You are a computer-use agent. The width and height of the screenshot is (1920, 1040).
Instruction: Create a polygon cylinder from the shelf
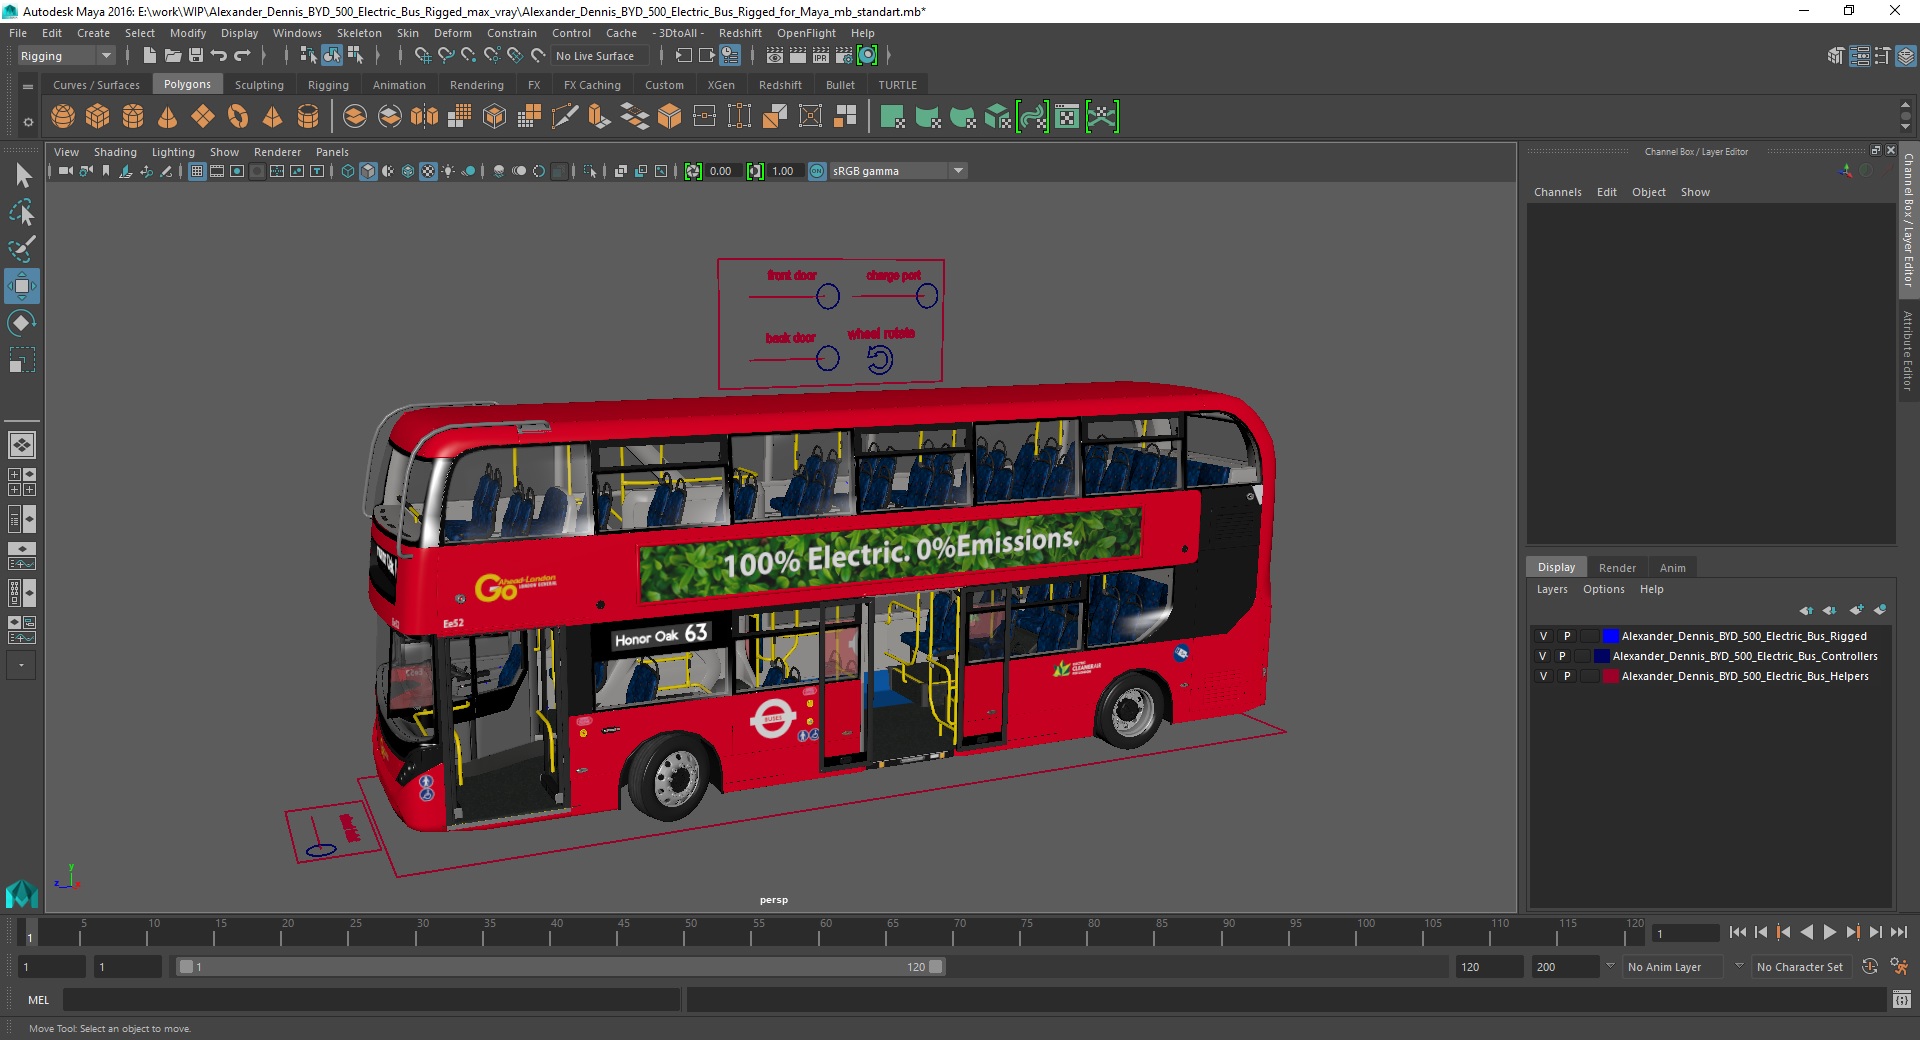tap(133, 117)
